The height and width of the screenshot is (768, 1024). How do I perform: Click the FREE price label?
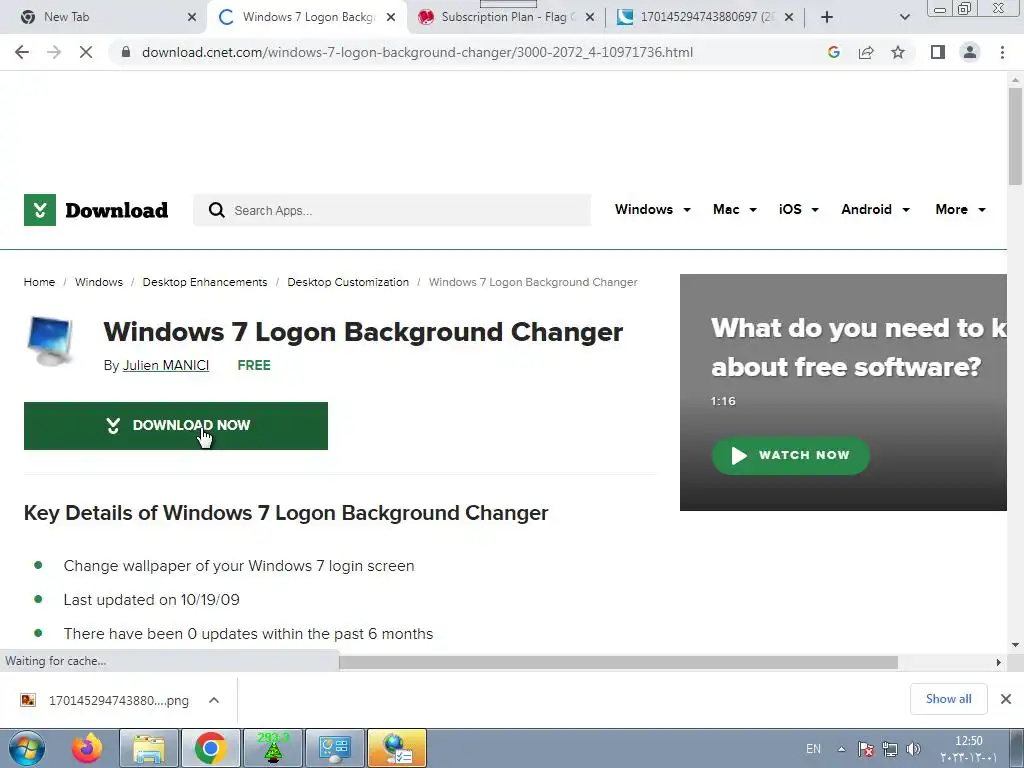(254, 366)
